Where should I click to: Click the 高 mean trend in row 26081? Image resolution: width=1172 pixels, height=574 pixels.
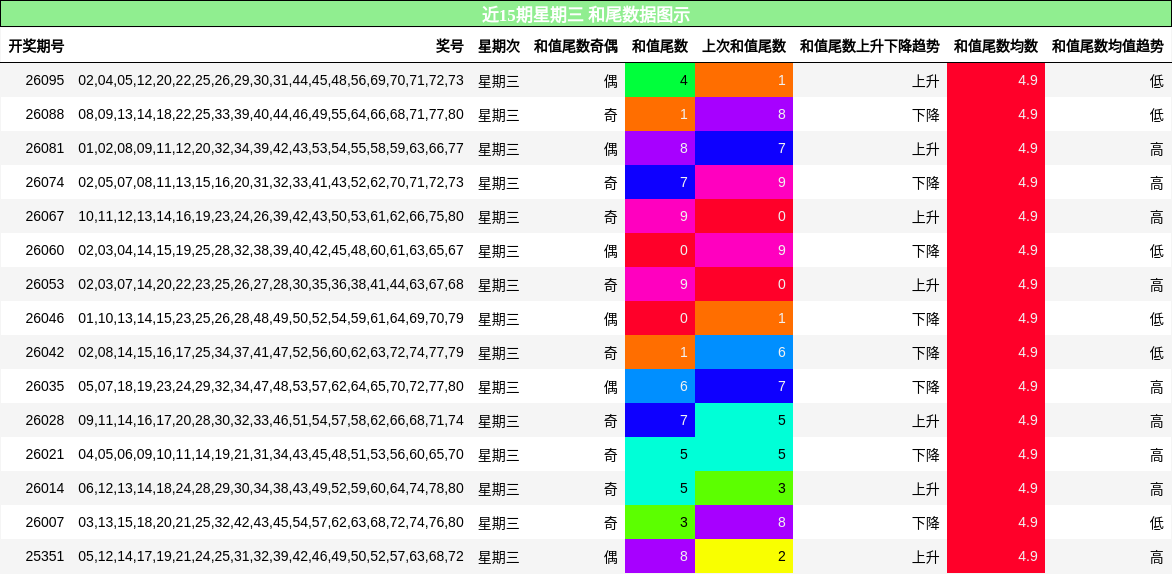click(1156, 149)
